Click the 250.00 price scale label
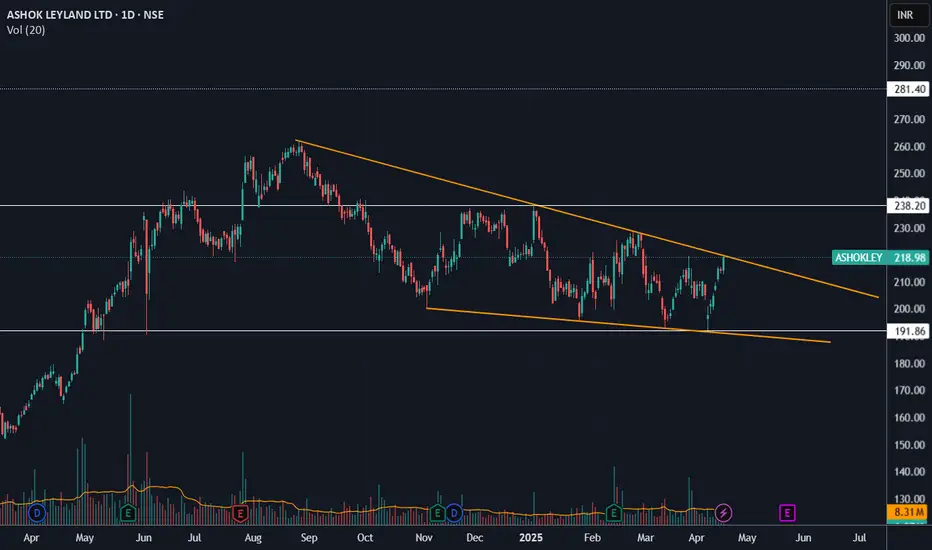The width and height of the screenshot is (932, 550). (x=909, y=174)
